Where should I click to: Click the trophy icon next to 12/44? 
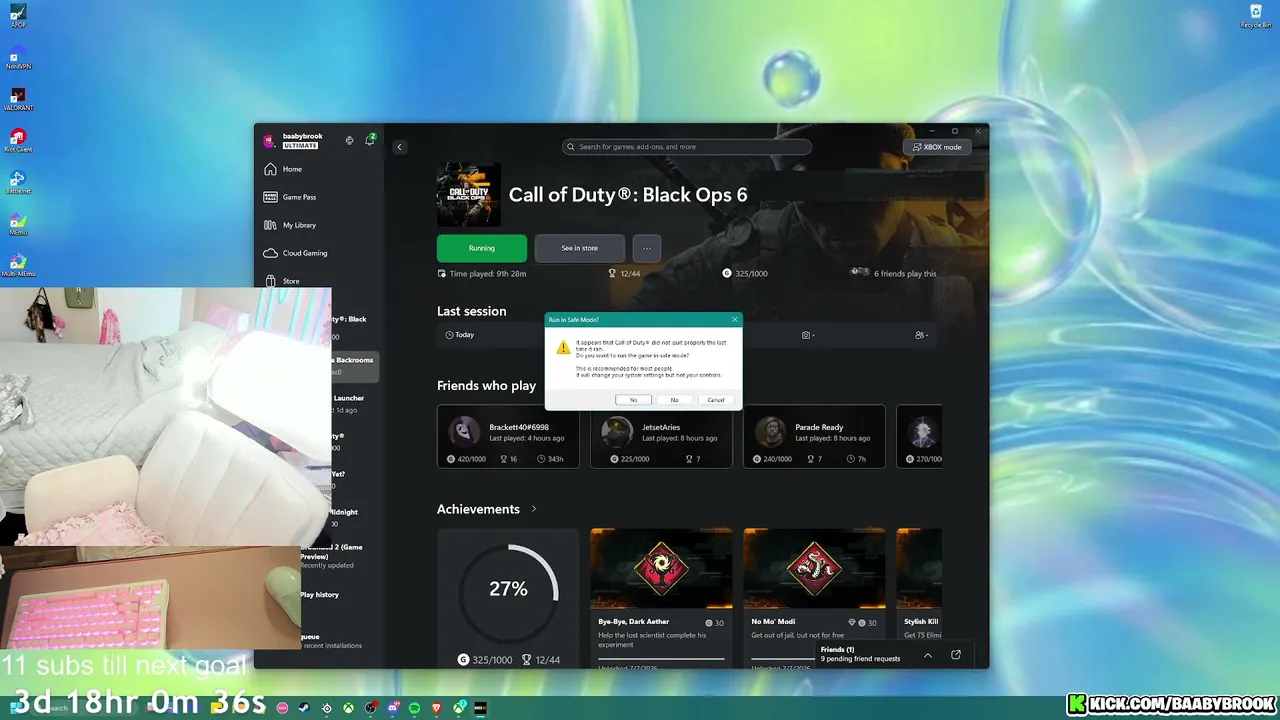[612, 273]
